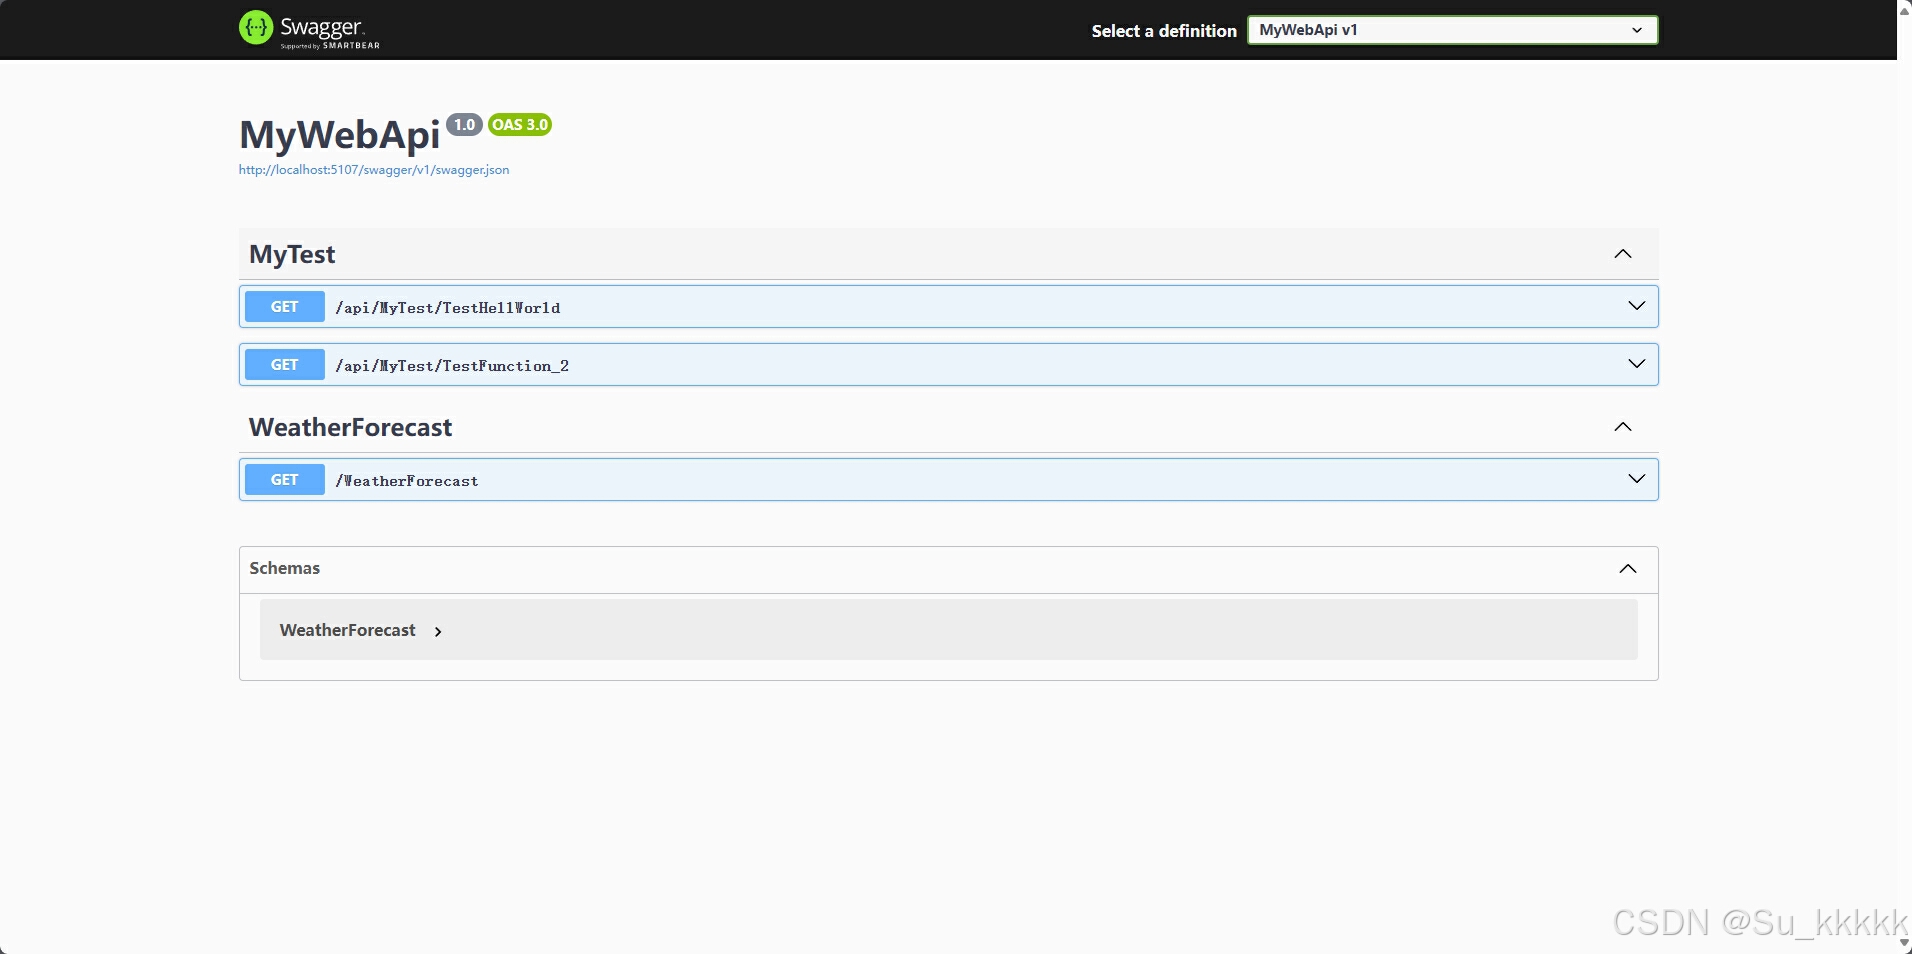Screen dimensions: 1912x954
Task: Click the MyWebApi title
Action: pos(340,135)
